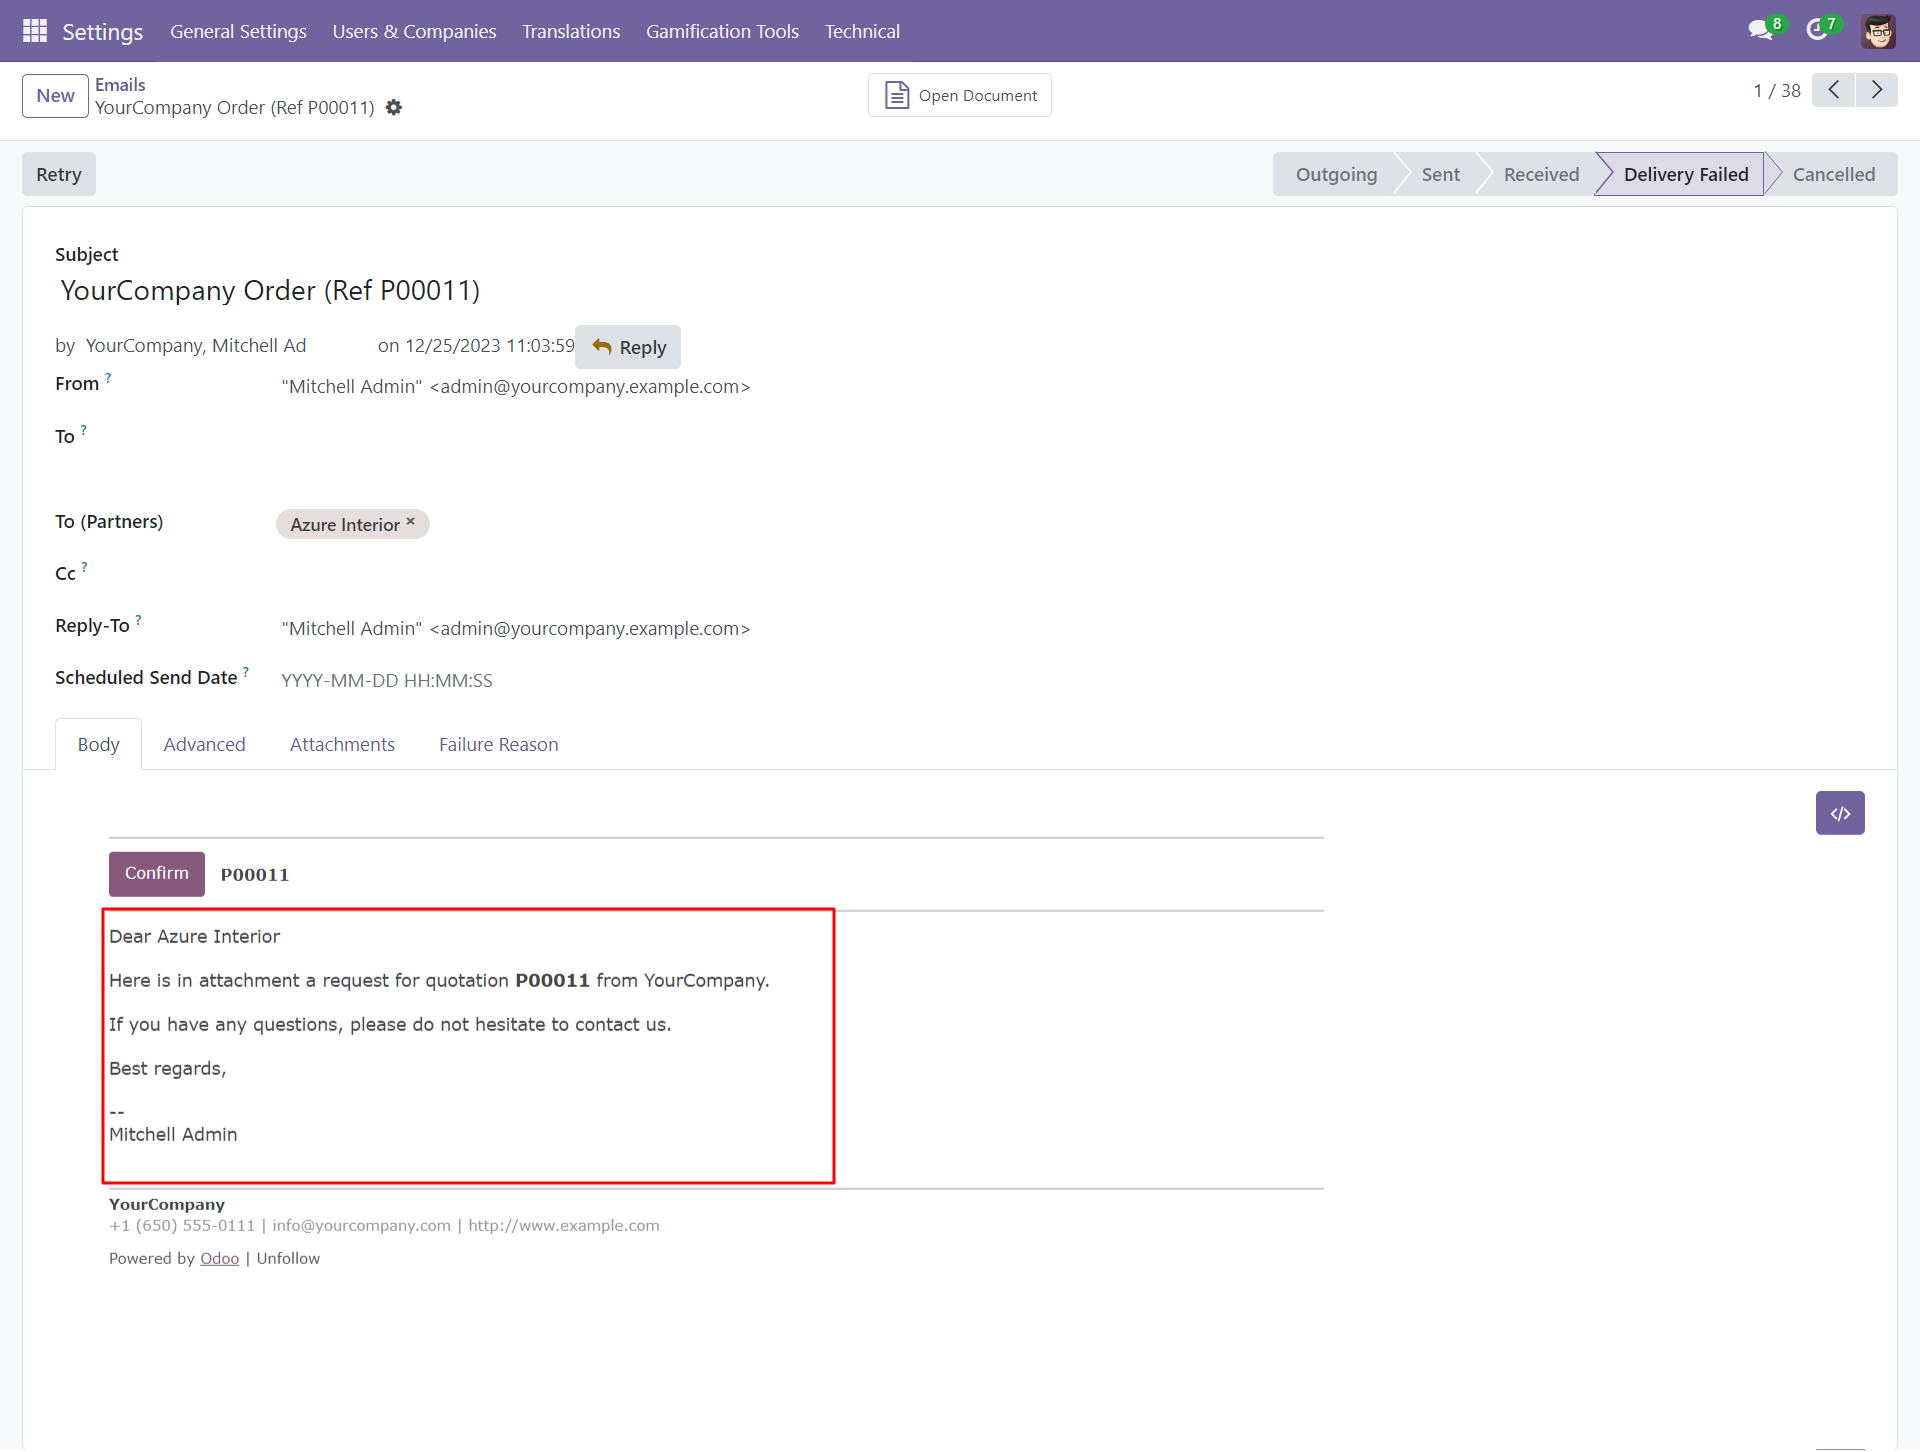Go to previous record arrow

click(1833, 90)
